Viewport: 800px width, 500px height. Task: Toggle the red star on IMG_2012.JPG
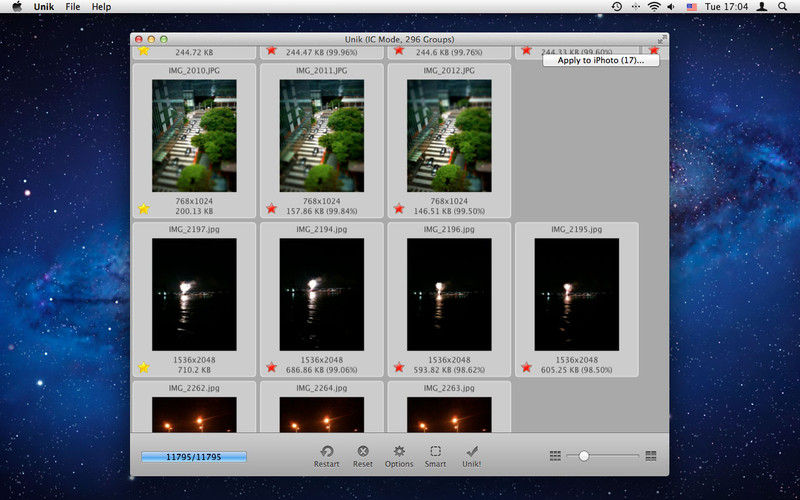(399, 209)
